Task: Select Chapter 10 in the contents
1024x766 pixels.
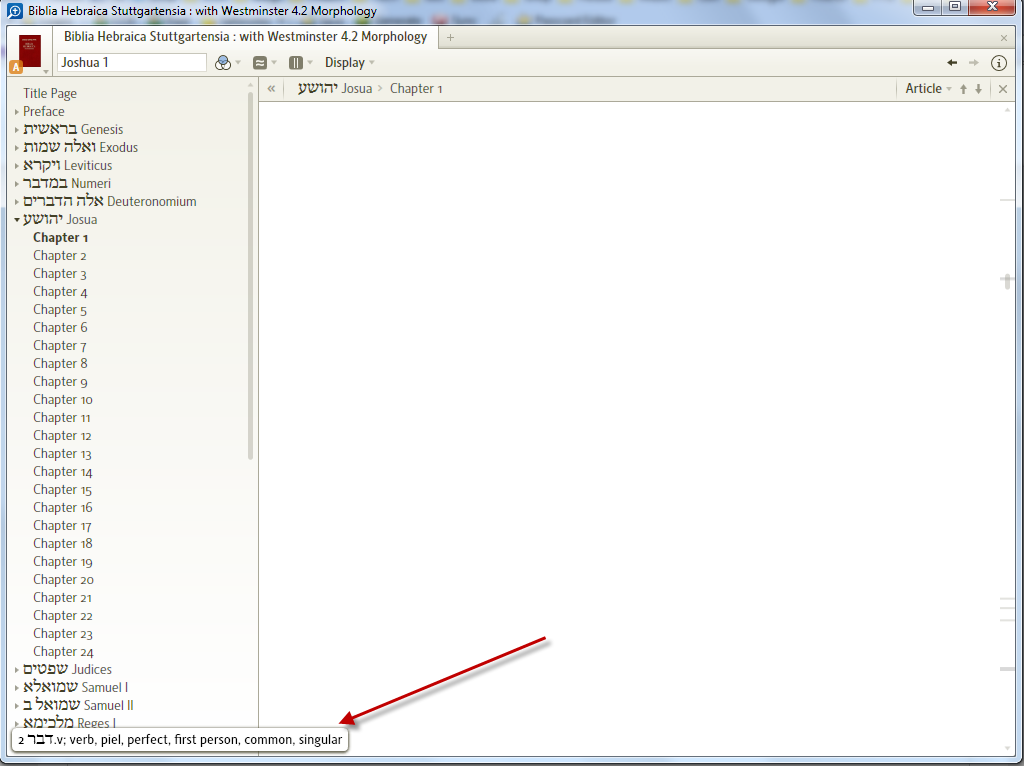Action: 63,400
